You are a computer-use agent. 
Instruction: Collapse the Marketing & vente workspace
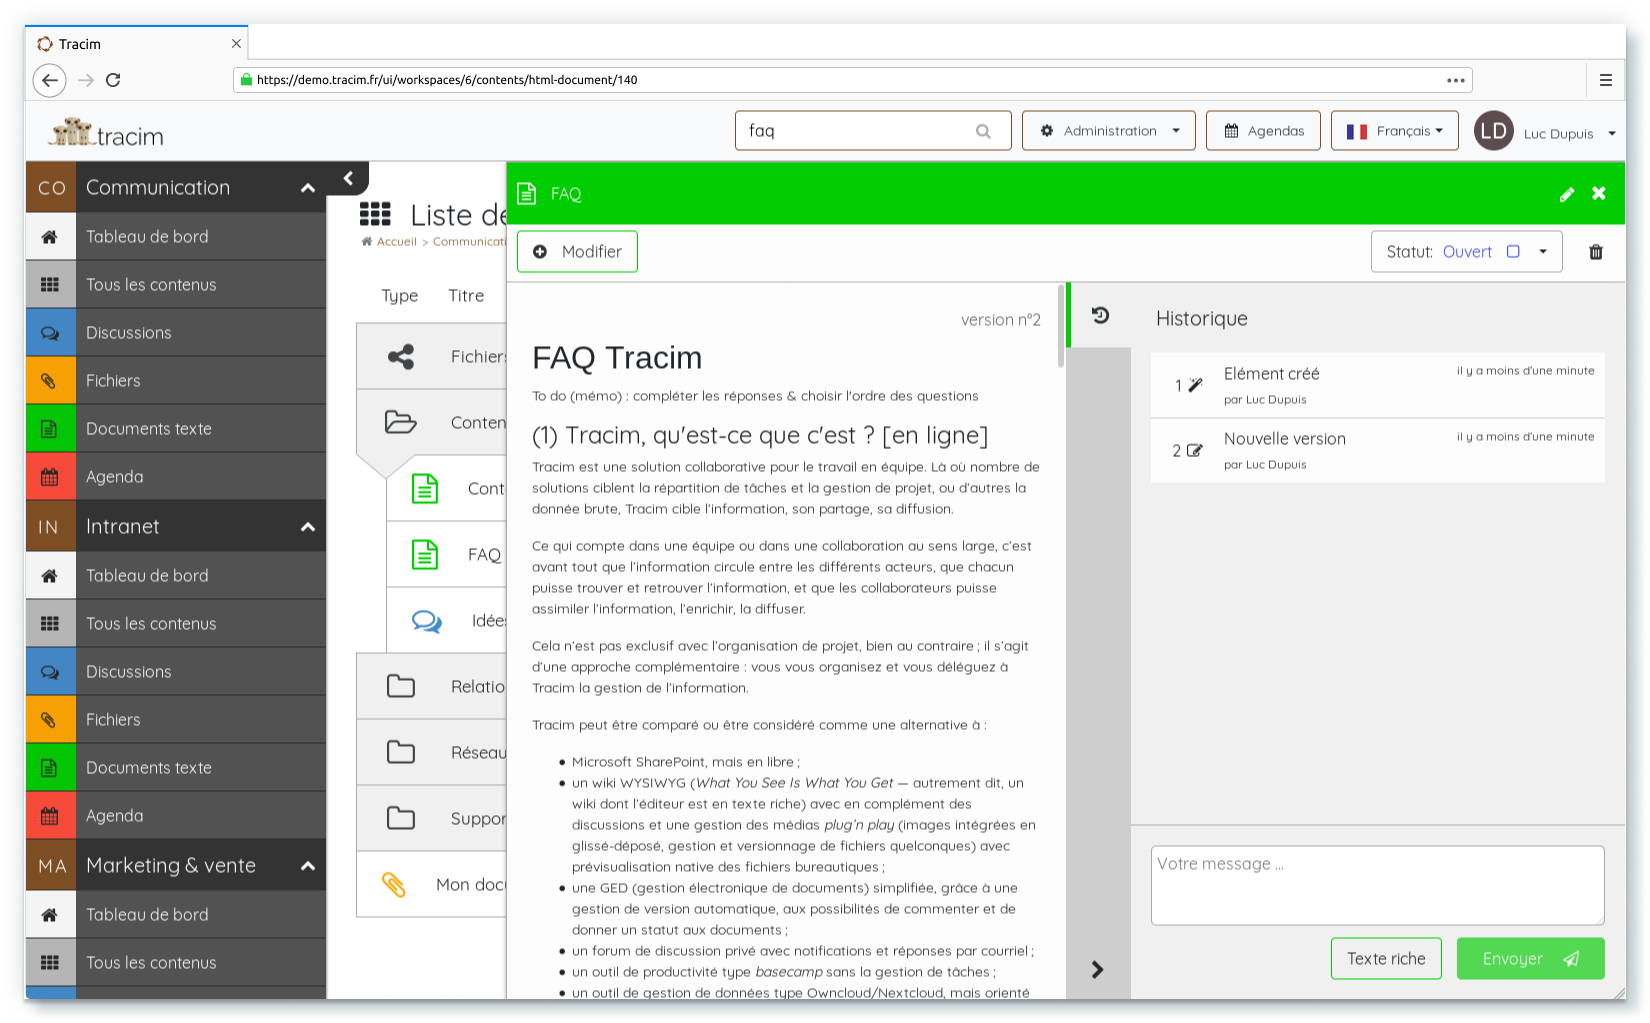(x=308, y=866)
